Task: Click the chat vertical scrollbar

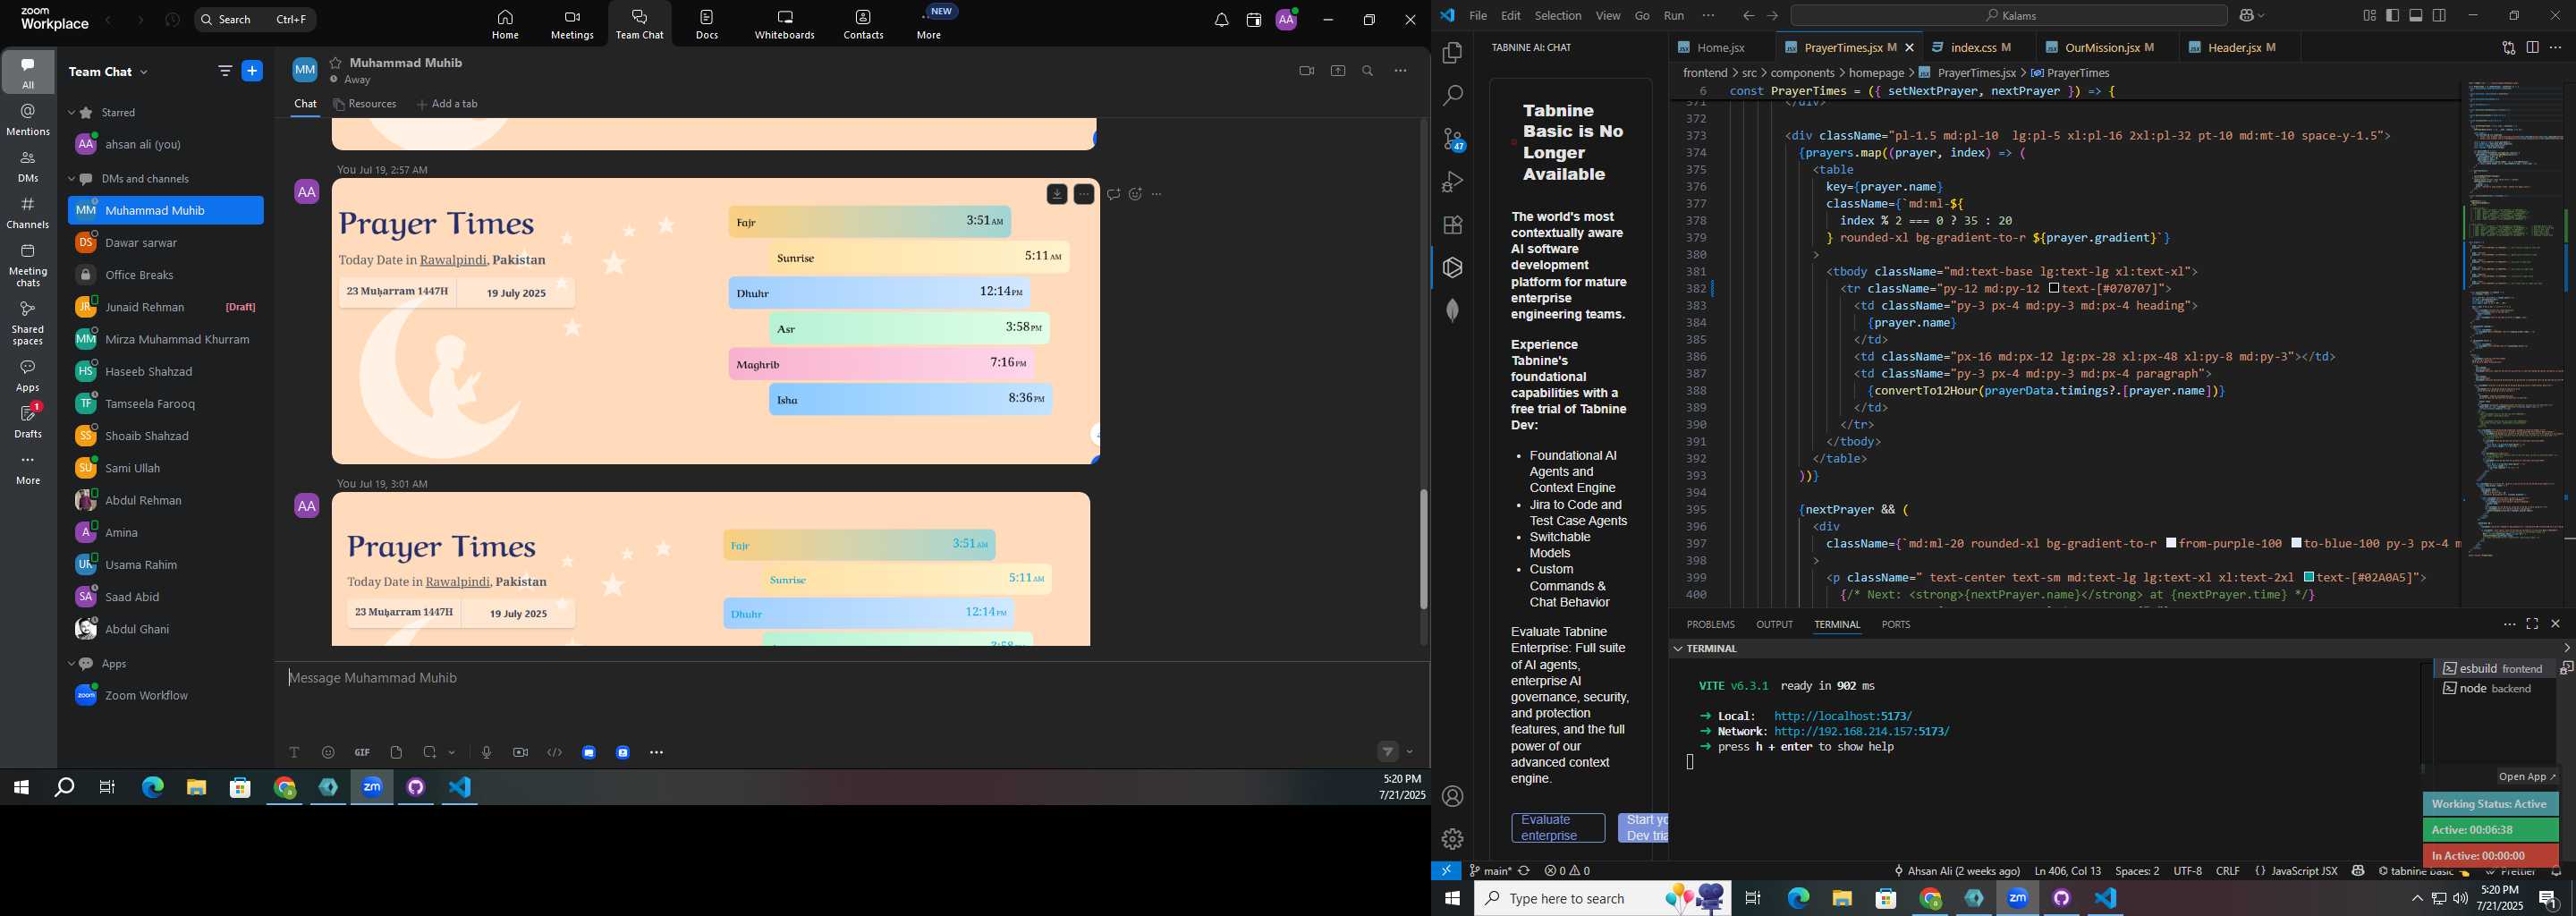Action: (x=1423, y=548)
